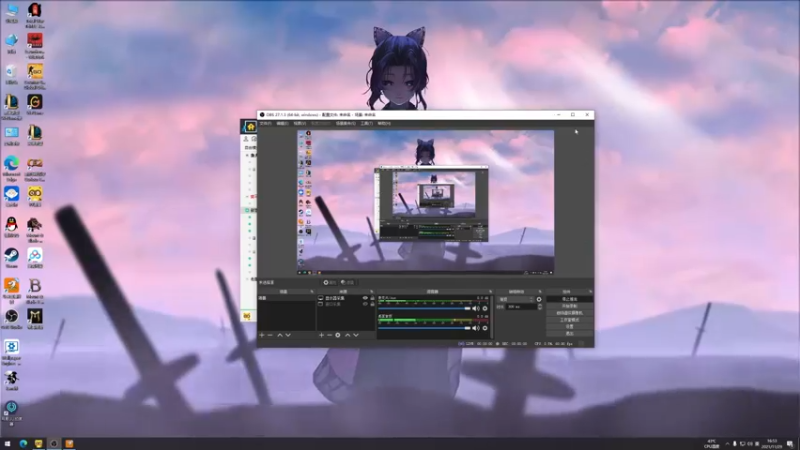Click the microphone volume slider

pos(424,309)
